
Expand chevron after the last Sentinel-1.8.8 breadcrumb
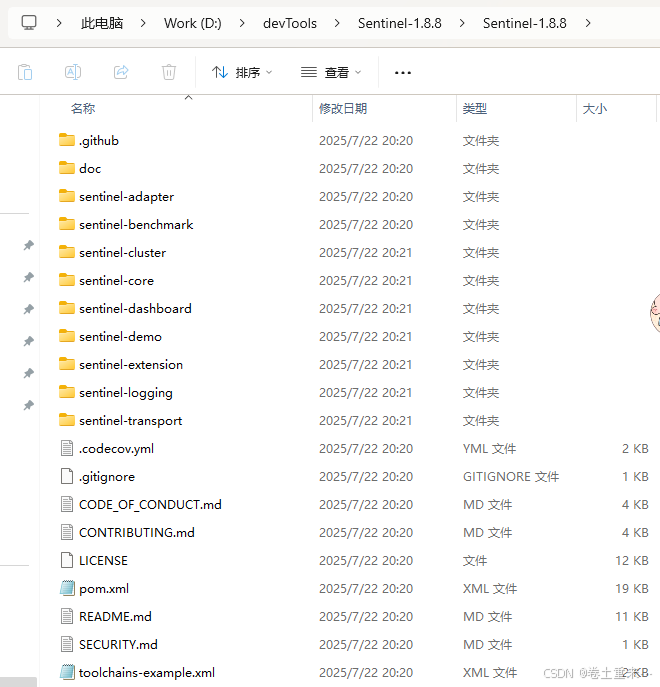click(588, 23)
